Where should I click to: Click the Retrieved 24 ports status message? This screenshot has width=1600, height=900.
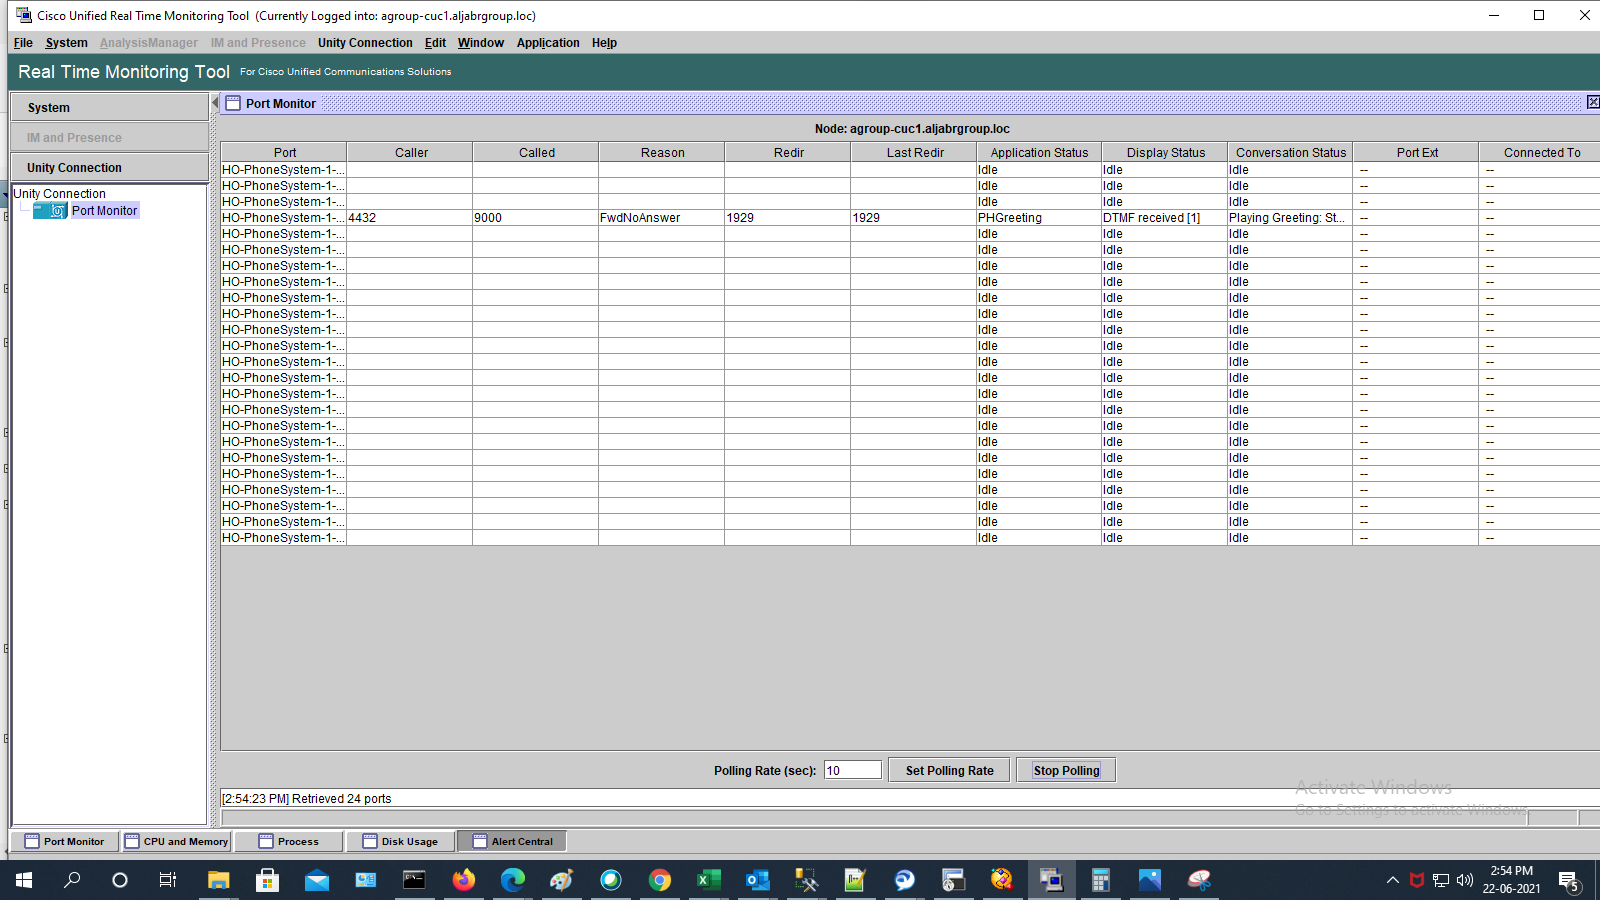[306, 798]
